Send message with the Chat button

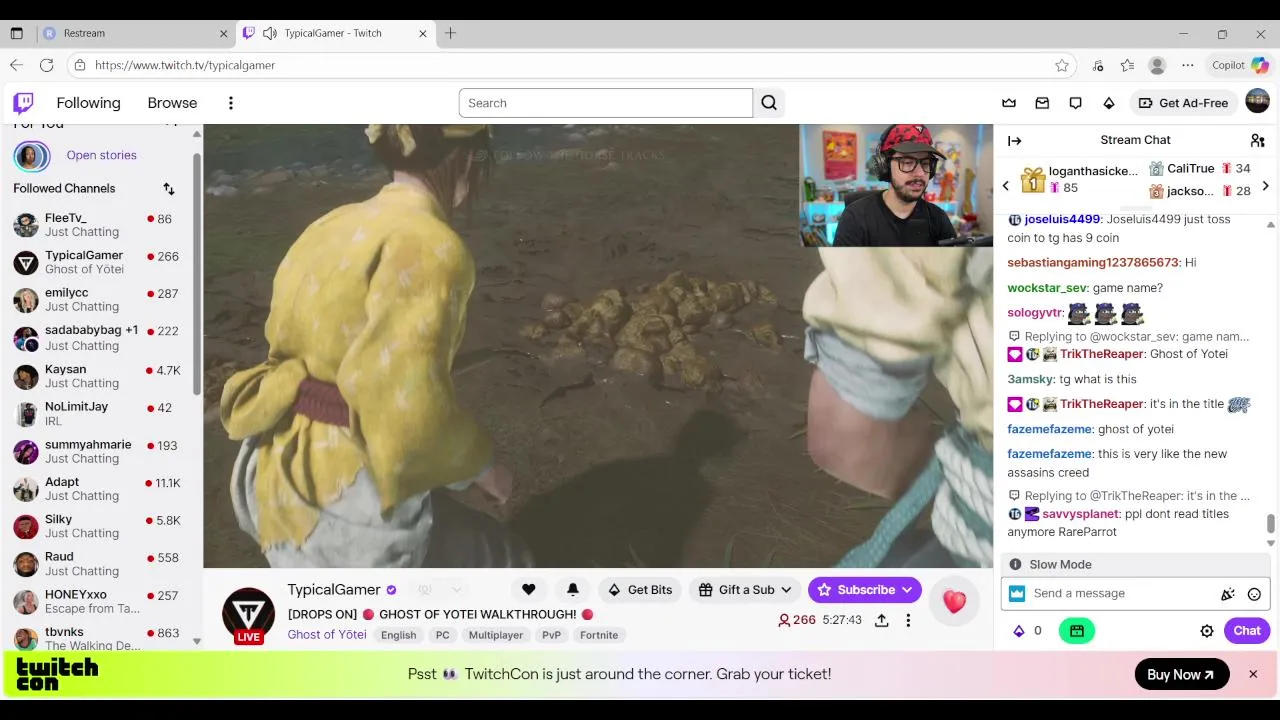1247,631
